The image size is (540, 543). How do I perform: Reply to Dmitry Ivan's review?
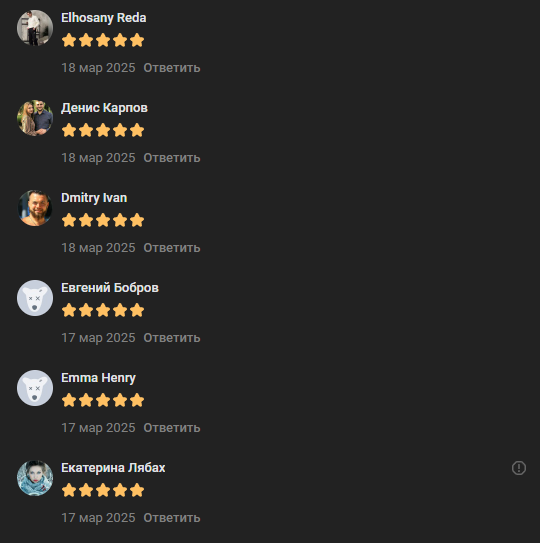172,248
